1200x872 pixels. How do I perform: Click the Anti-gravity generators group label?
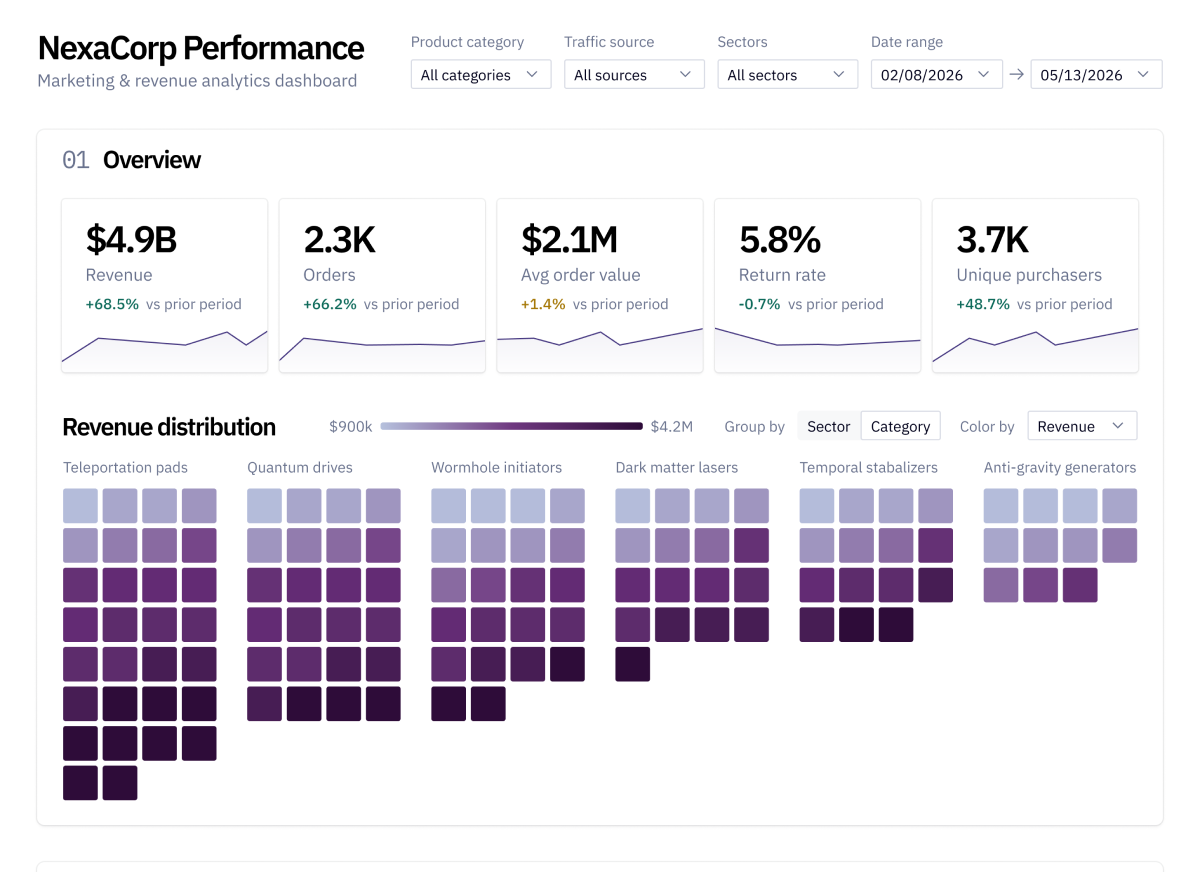coord(1060,467)
